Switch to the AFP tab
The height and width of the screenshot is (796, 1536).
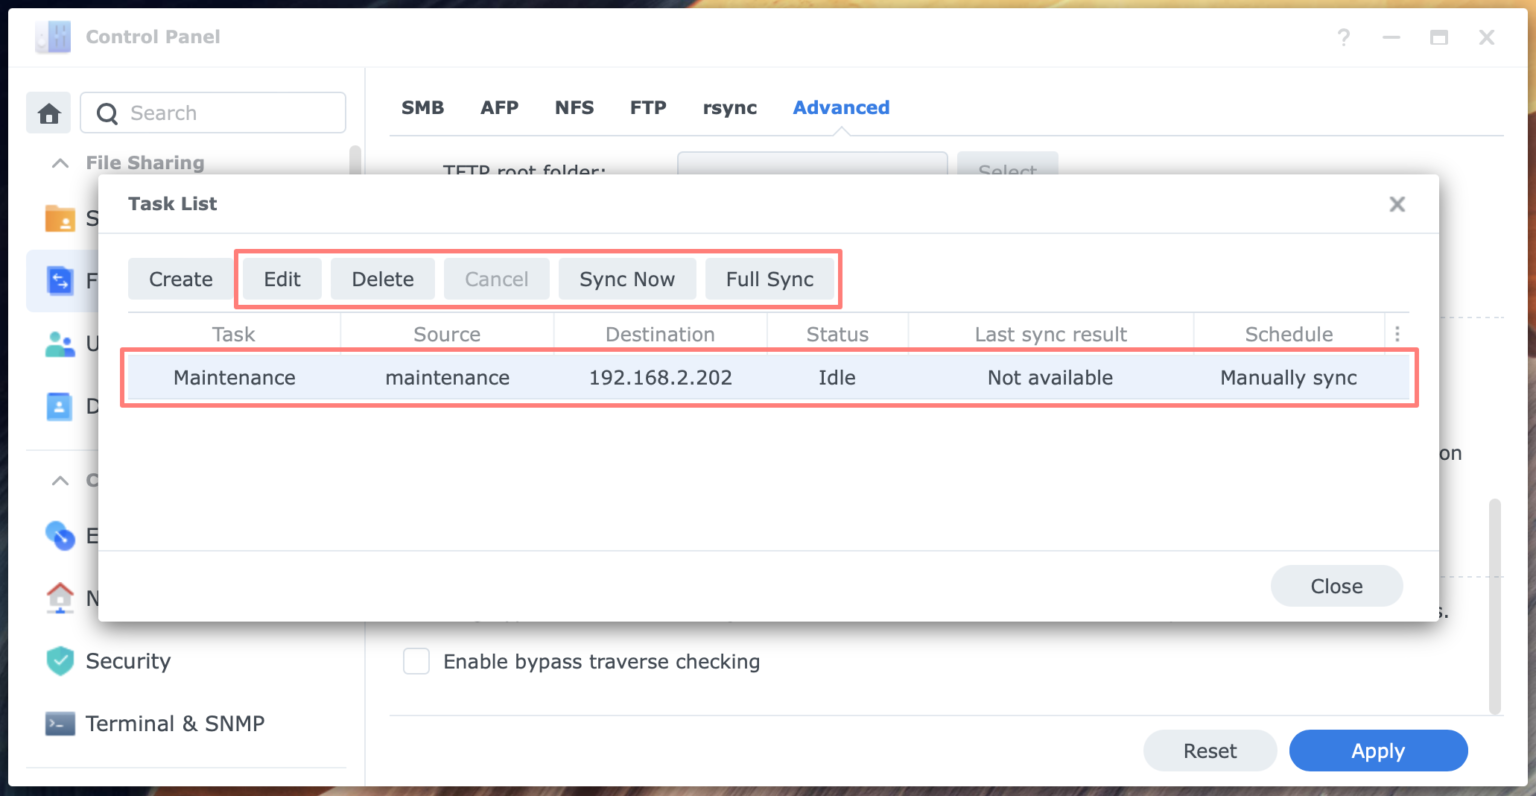coord(499,108)
